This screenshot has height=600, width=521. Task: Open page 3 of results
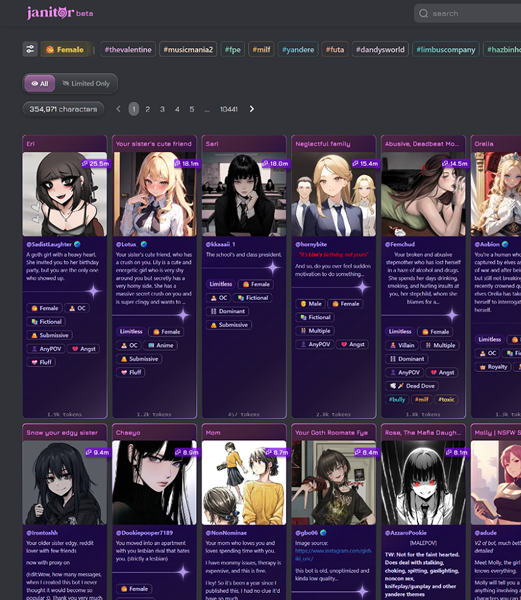[x=162, y=109]
